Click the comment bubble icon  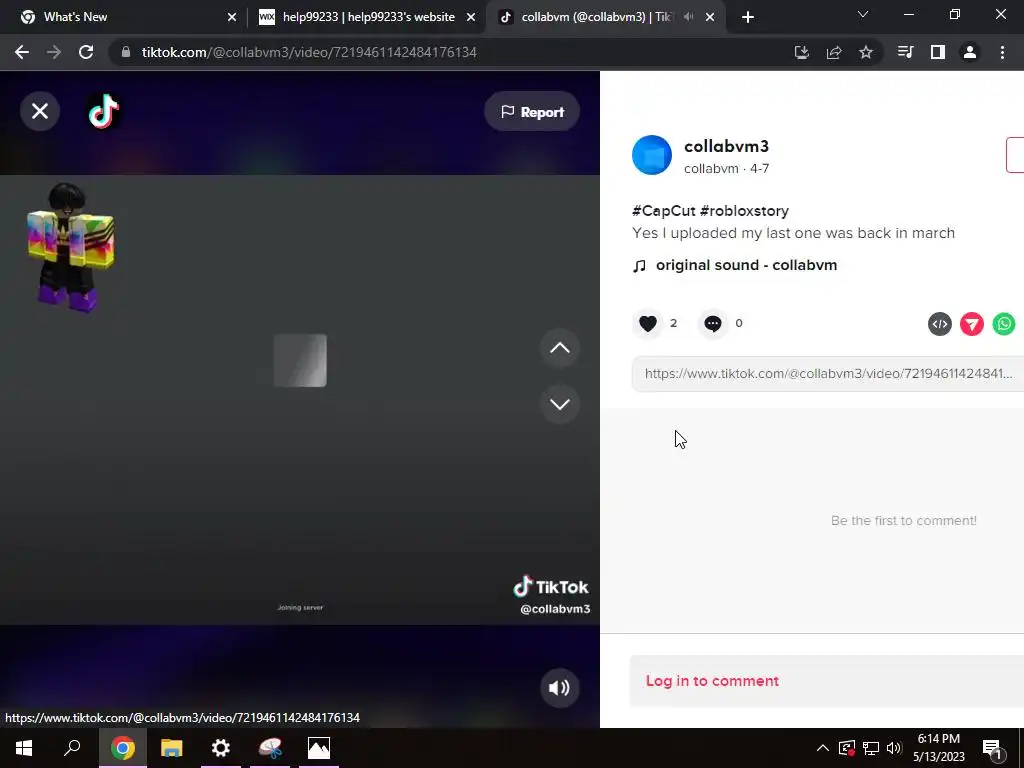point(713,323)
